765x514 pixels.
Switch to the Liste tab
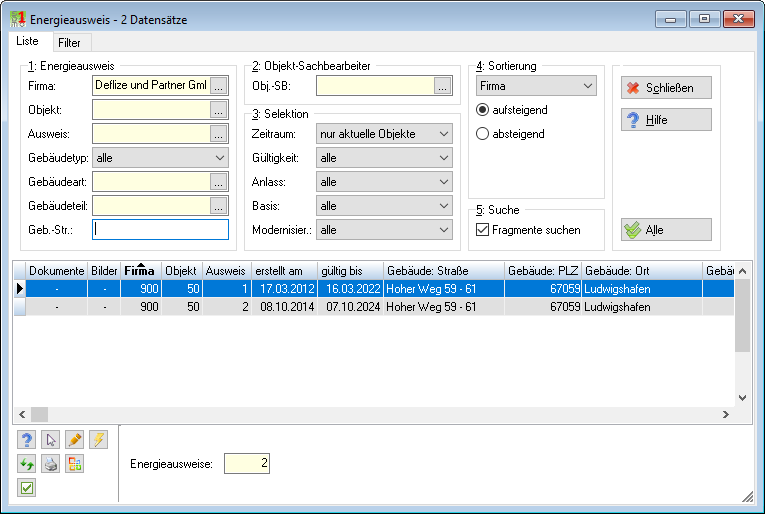(27, 41)
